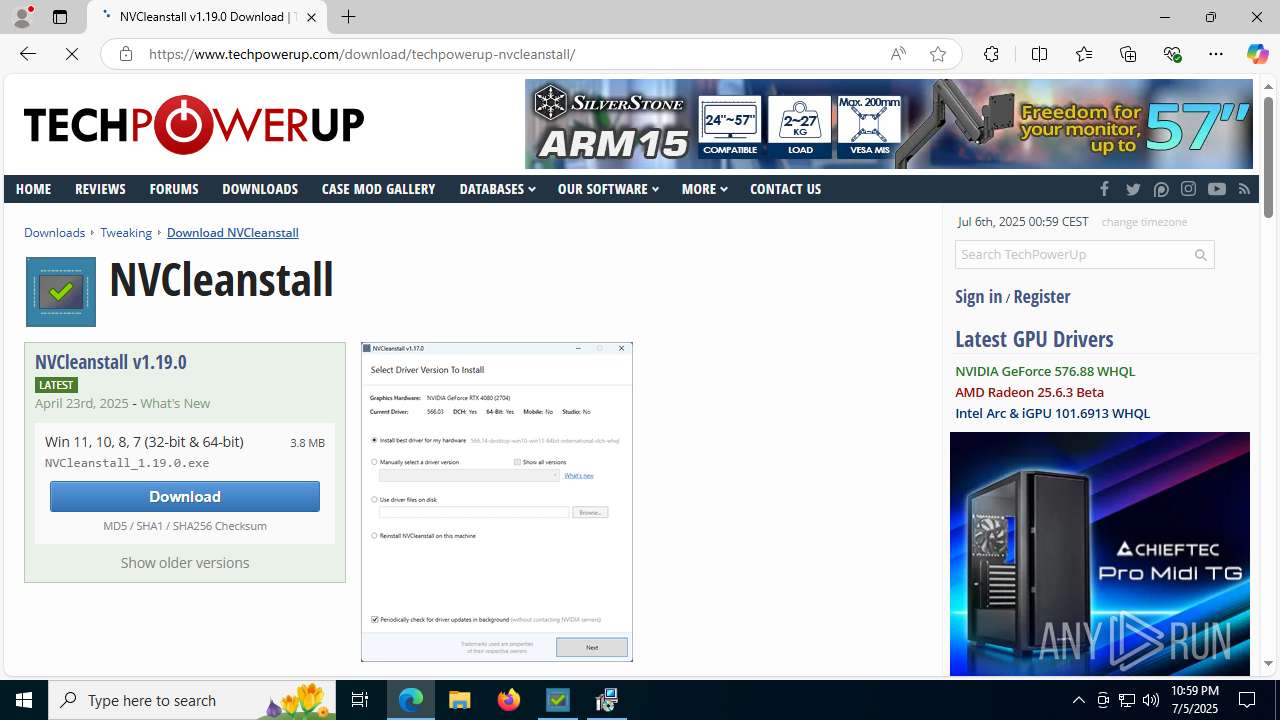
Task: Close the NVCleanstall tab
Action: coord(311,17)
